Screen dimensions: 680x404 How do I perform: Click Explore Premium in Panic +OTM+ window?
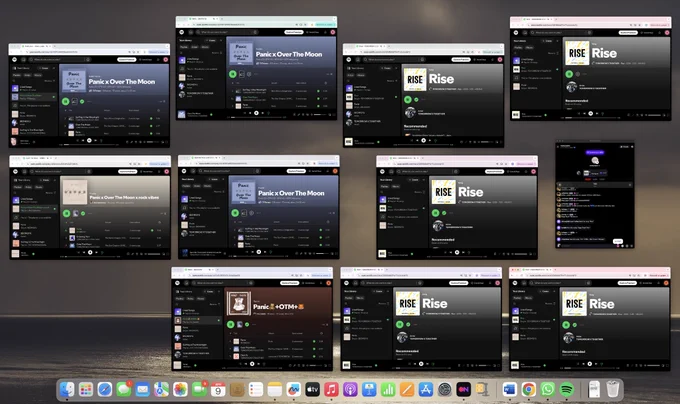click(x=289, y=283)
